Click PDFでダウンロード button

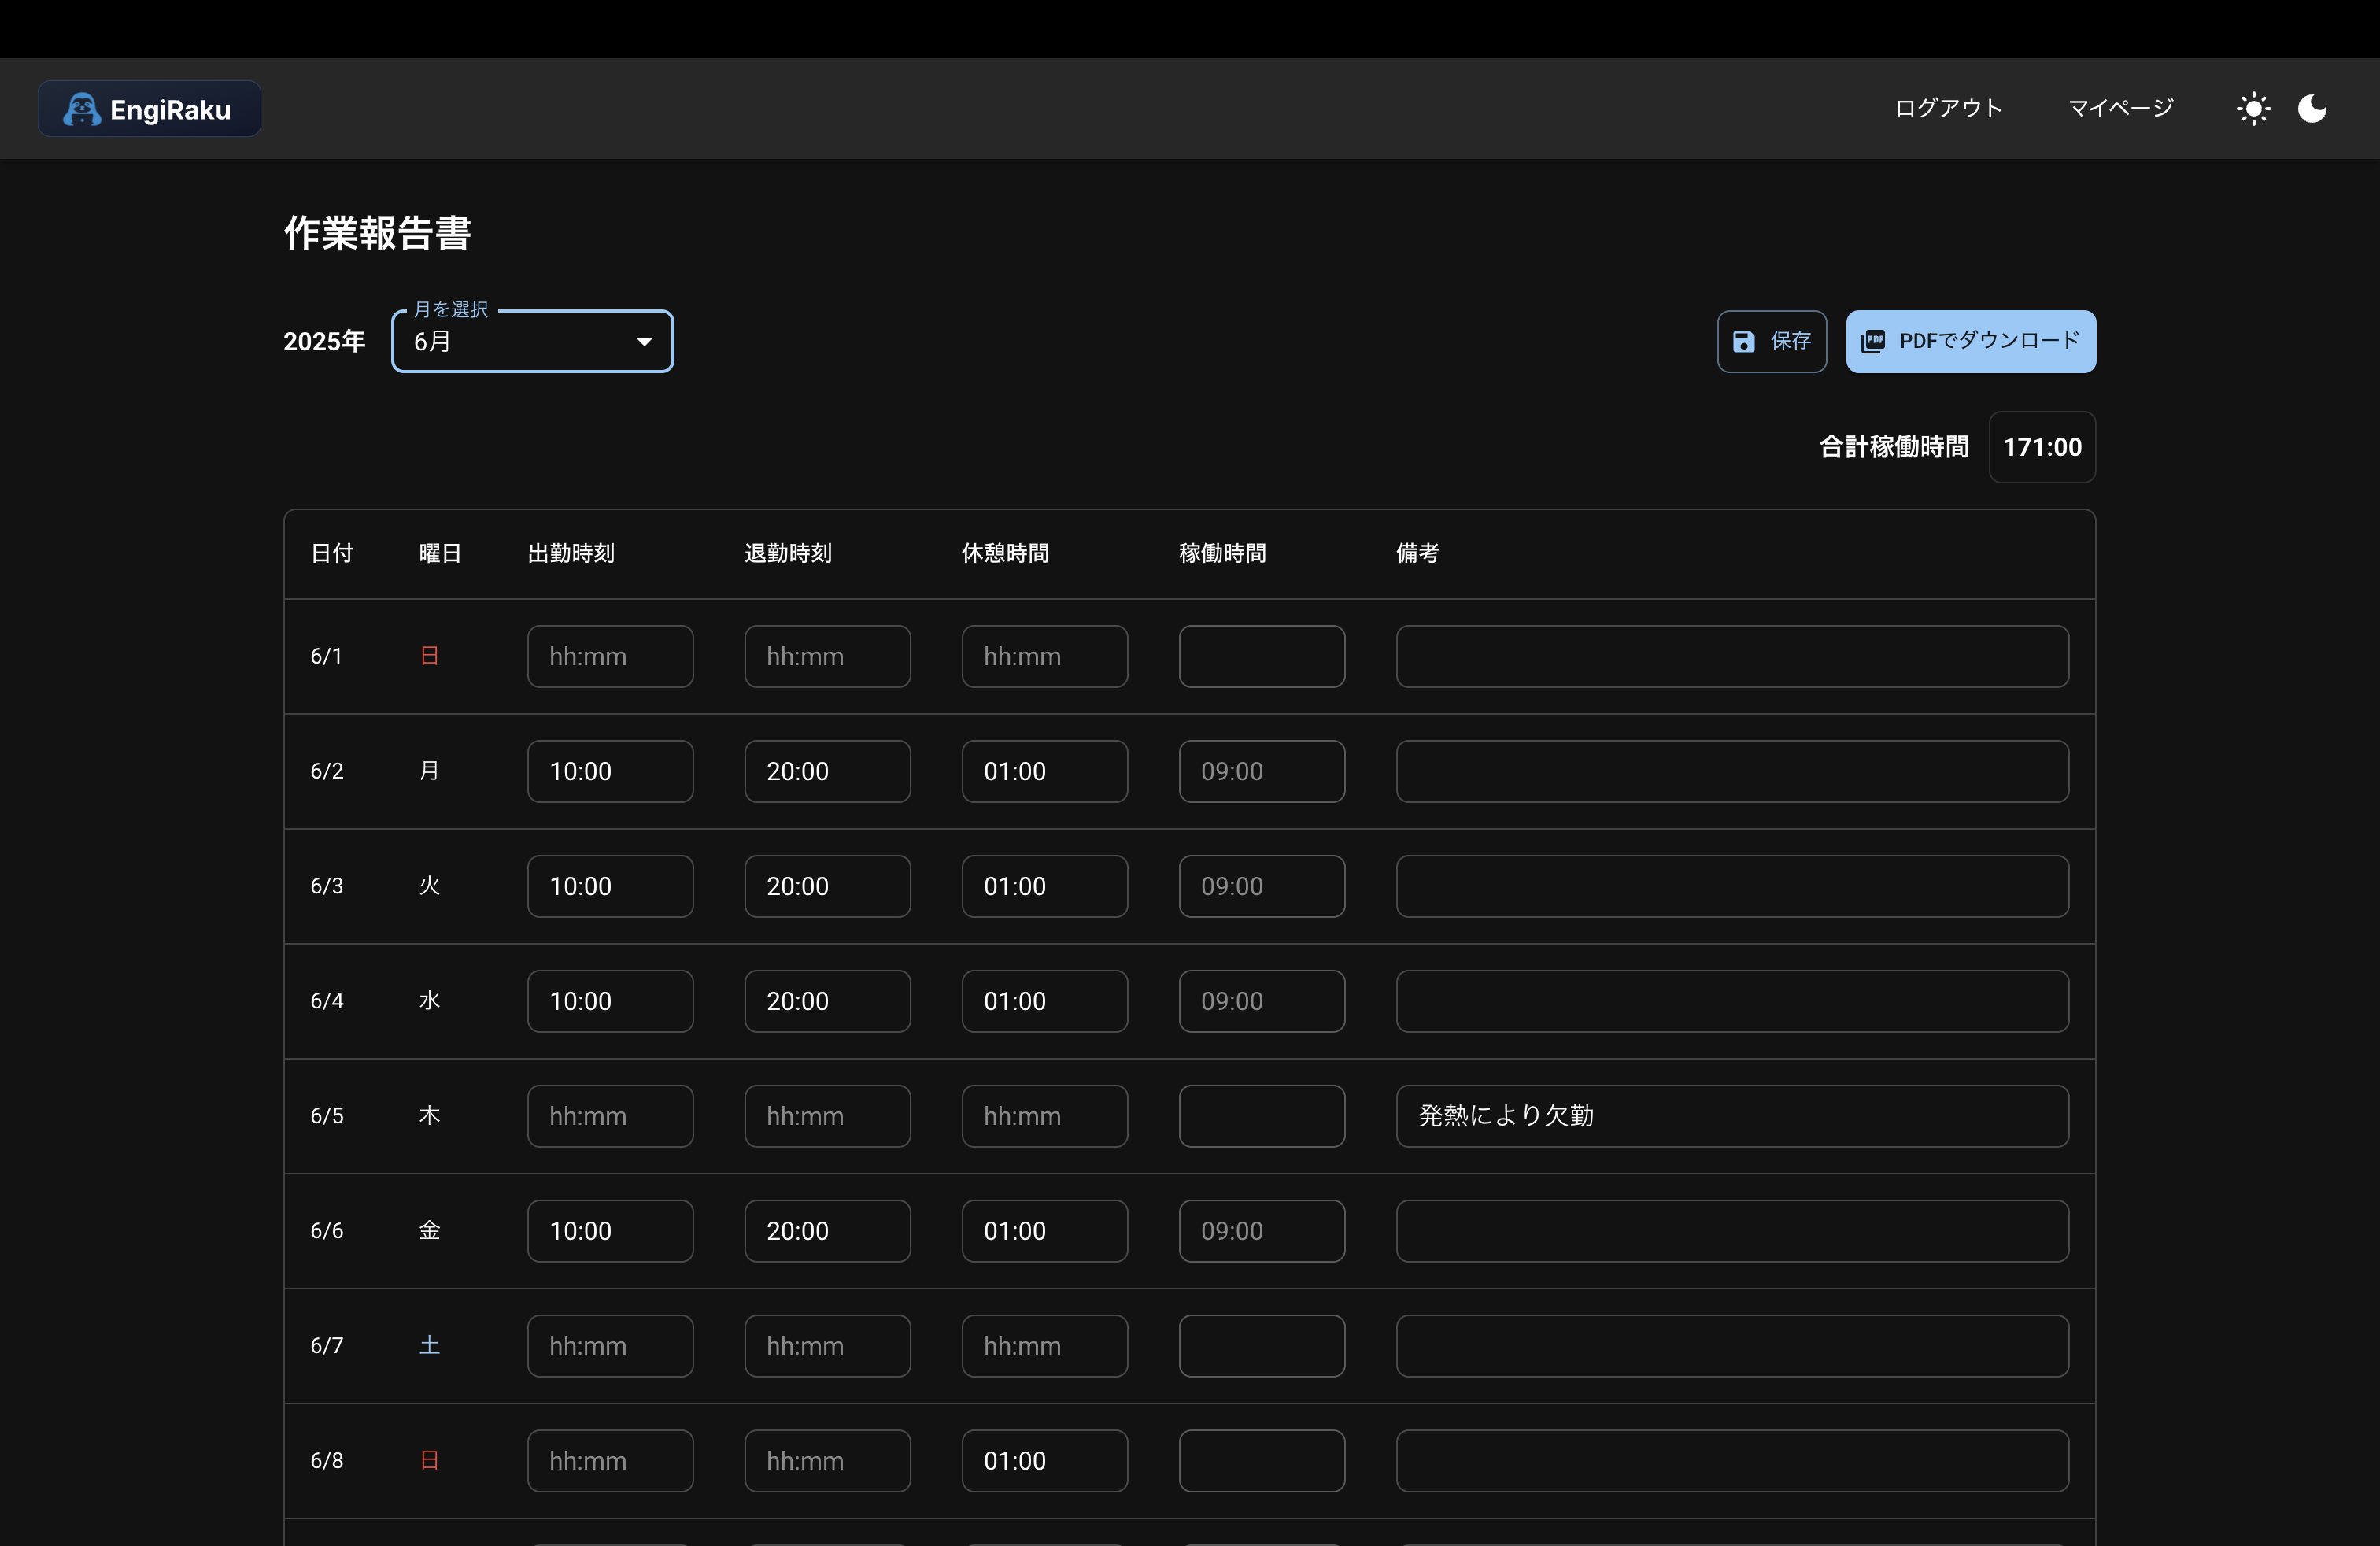[1970, 342]
